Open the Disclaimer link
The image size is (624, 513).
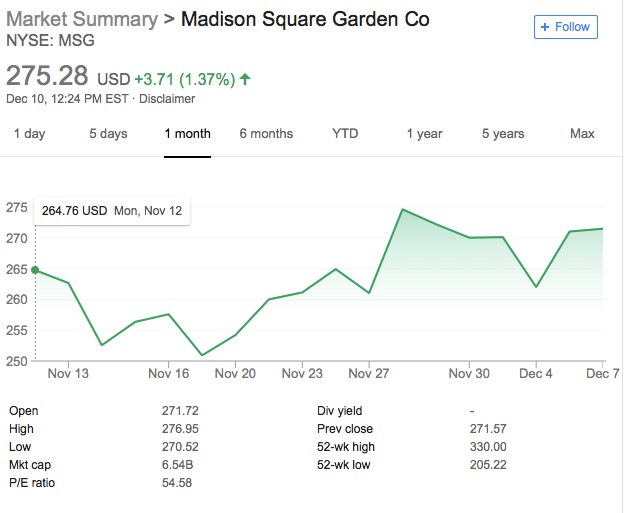tap(167, 98)
